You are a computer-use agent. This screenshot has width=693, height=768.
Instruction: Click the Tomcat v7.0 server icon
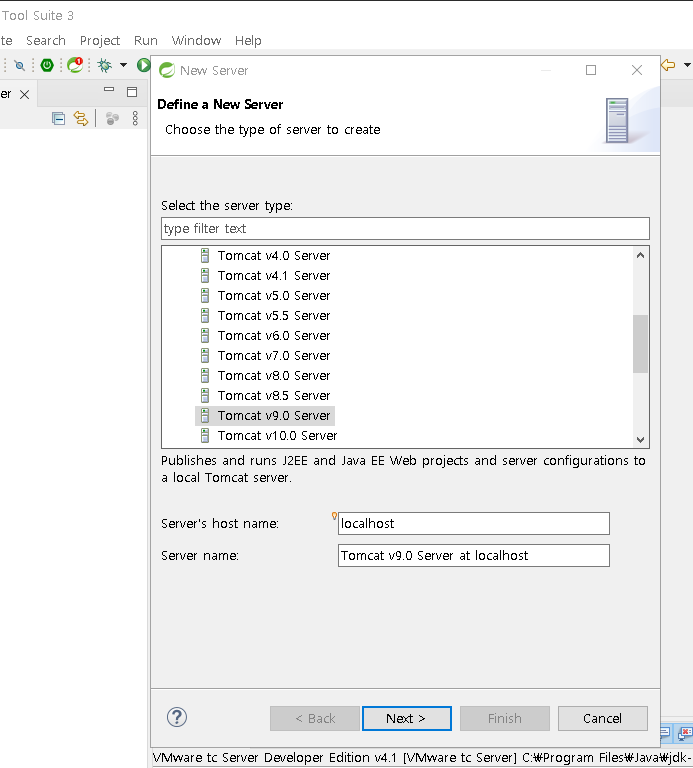(205, 356)
